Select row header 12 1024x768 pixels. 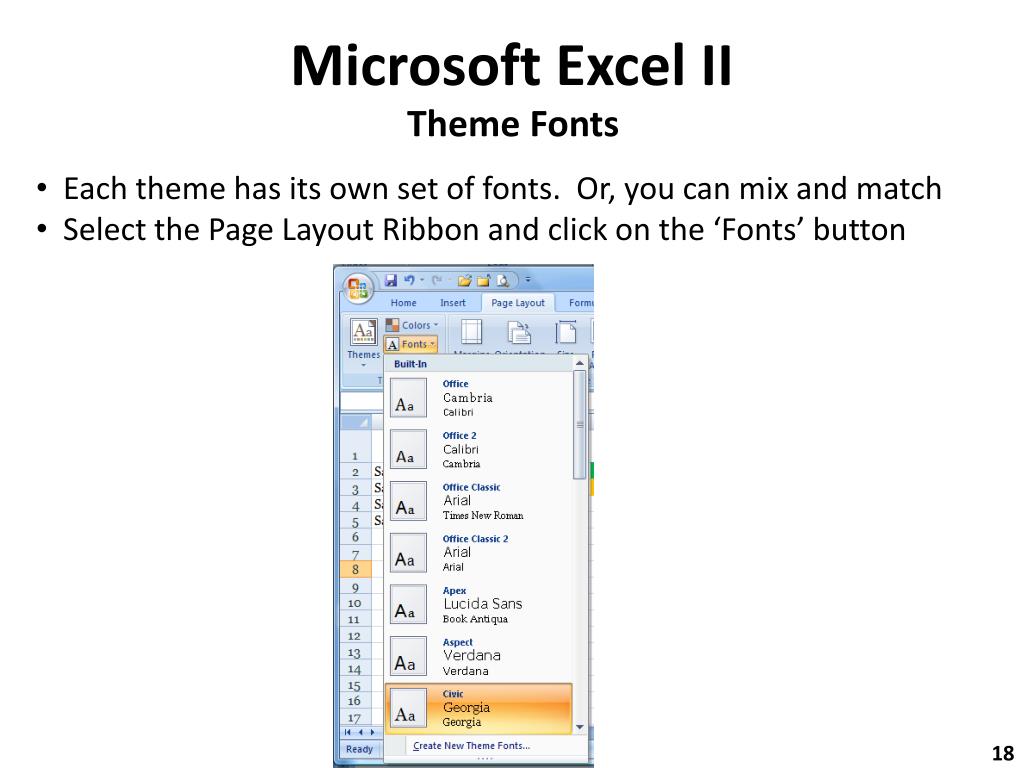pyautogui.click(x=354, y=636)
